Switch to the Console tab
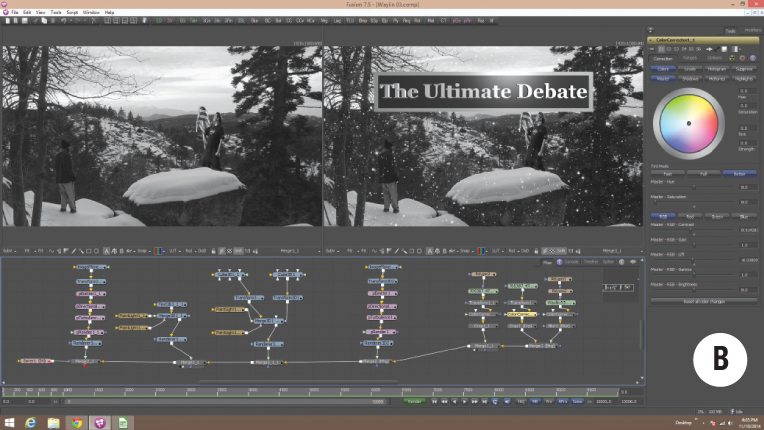 (x=571, y=262)
